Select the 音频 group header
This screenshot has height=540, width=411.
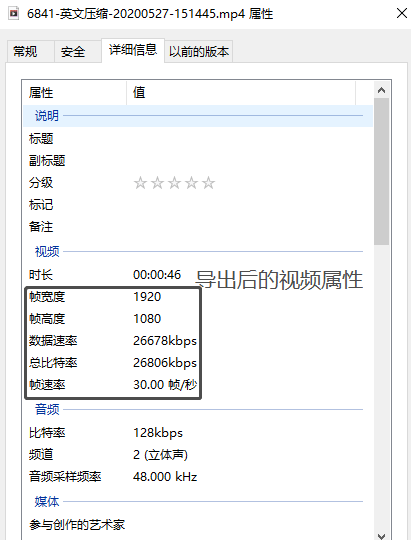198,409
